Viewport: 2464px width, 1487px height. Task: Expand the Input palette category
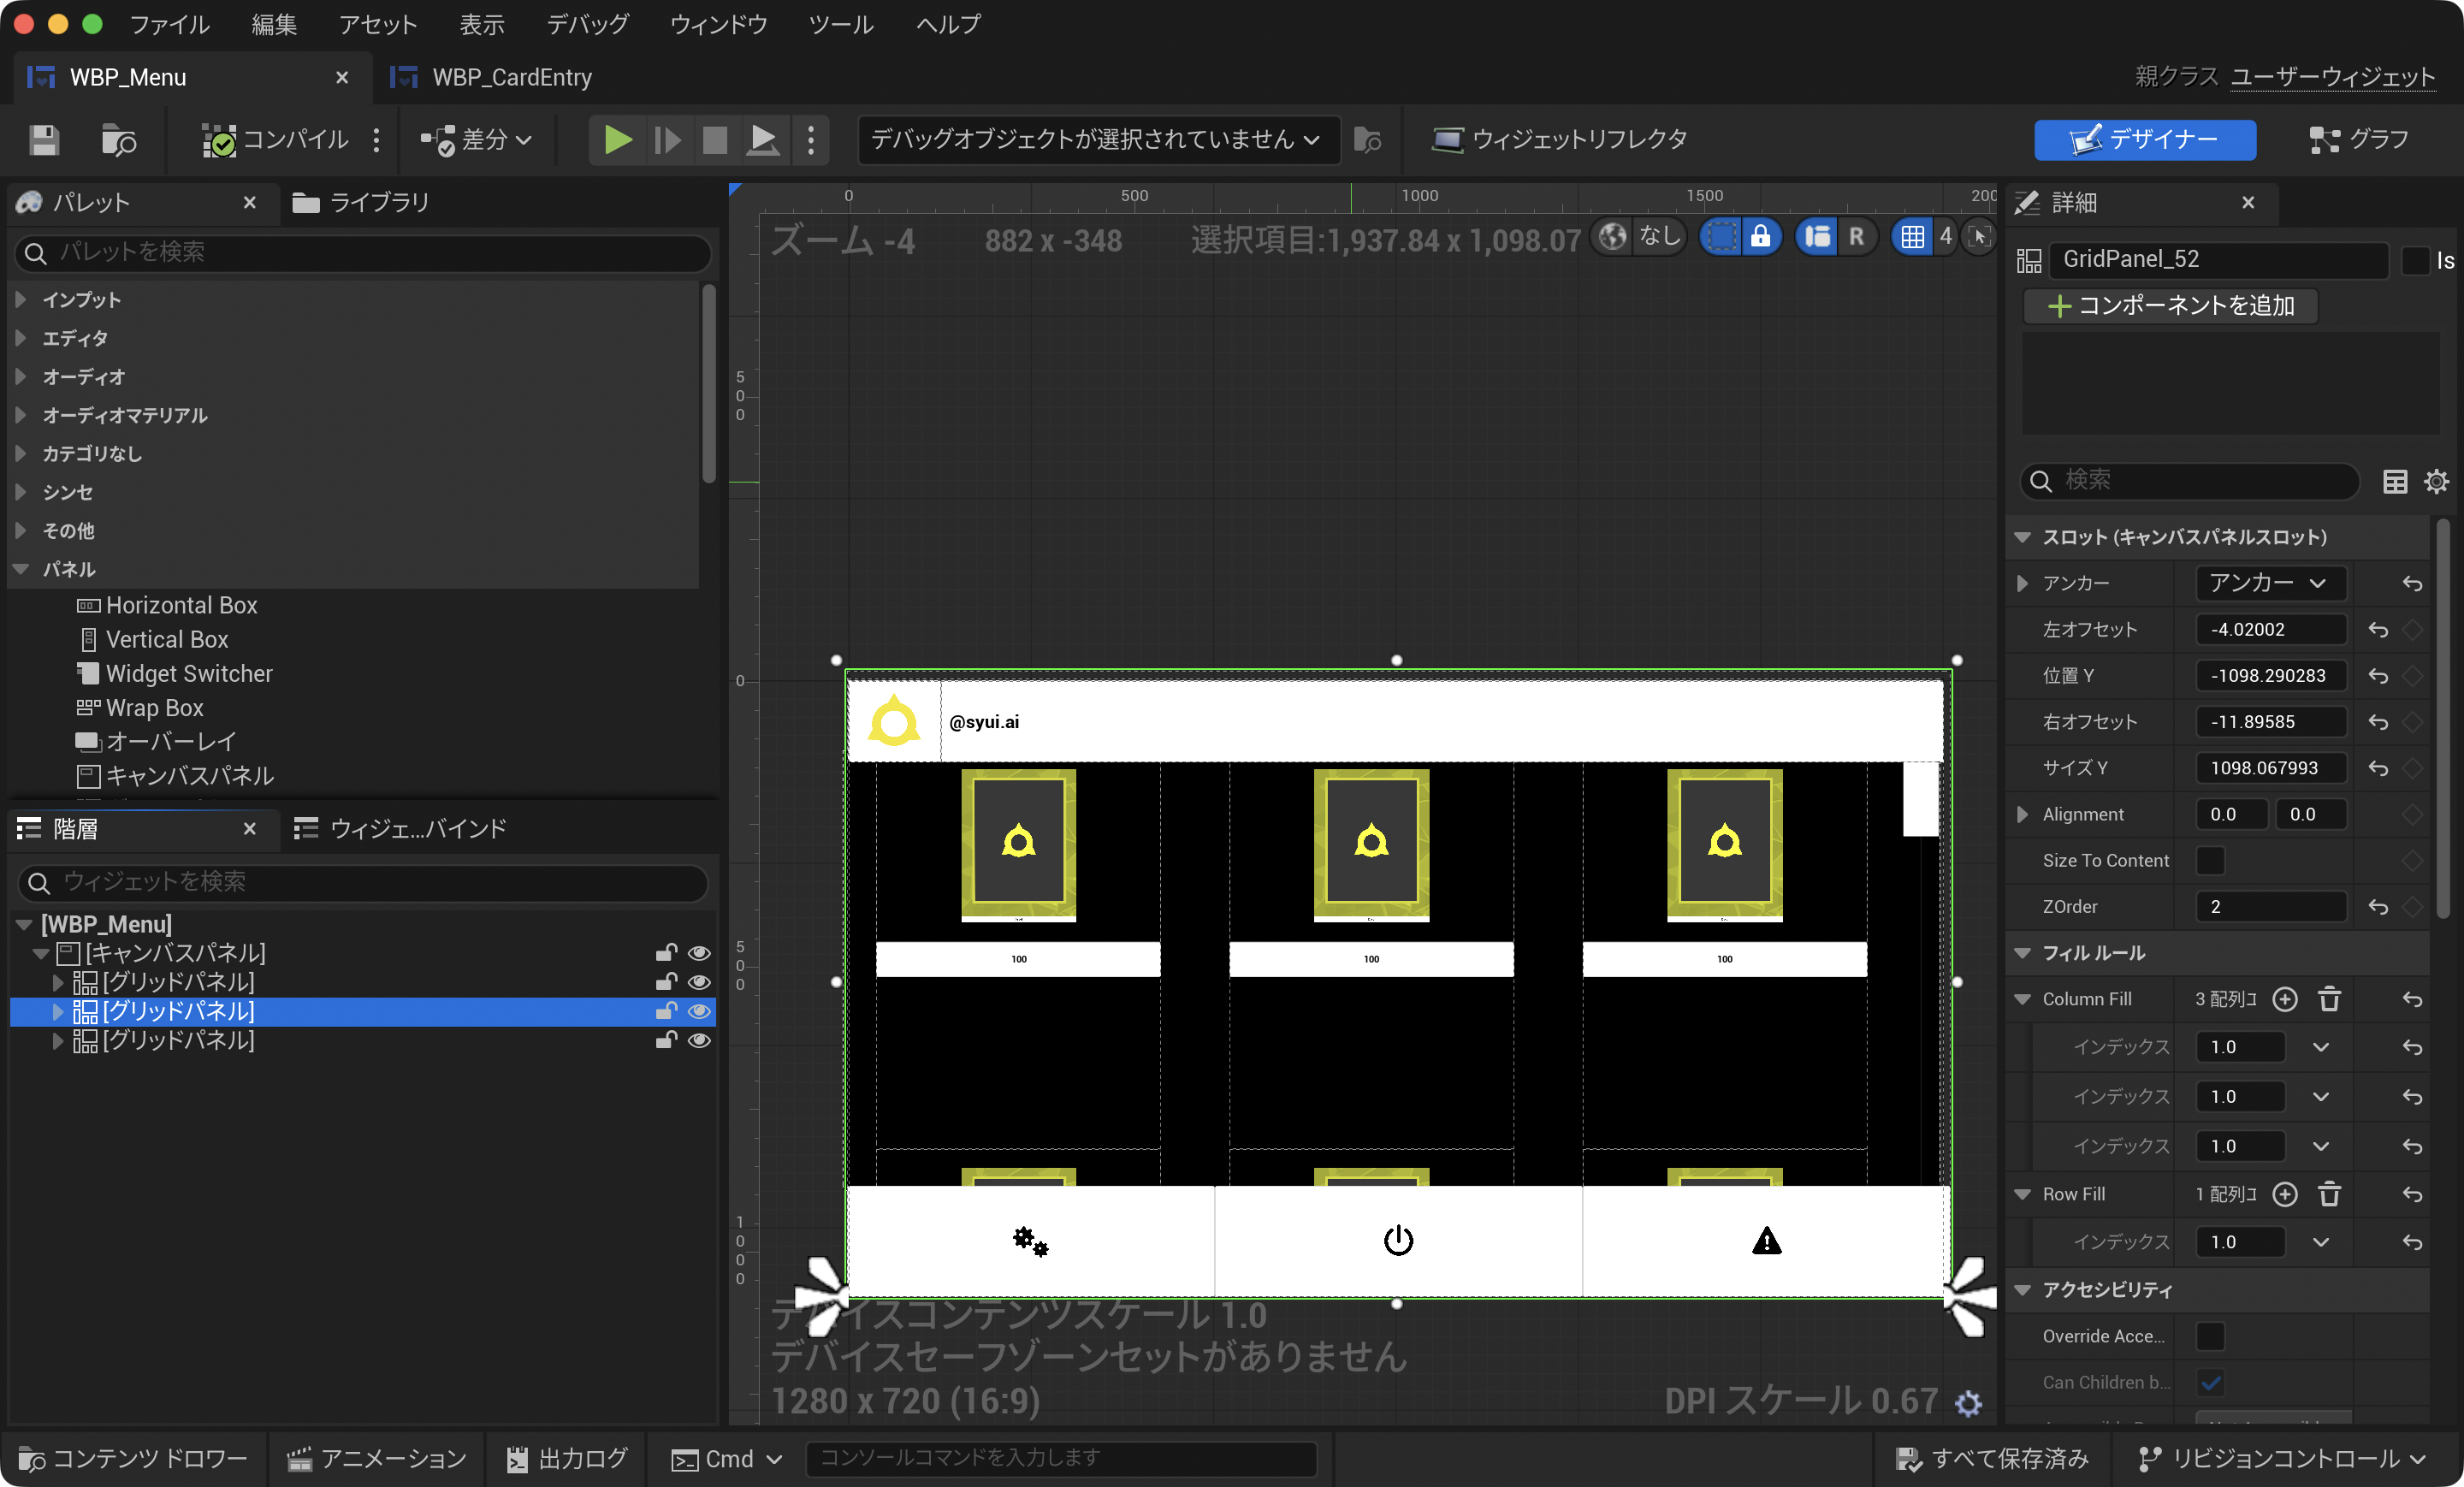21,300
